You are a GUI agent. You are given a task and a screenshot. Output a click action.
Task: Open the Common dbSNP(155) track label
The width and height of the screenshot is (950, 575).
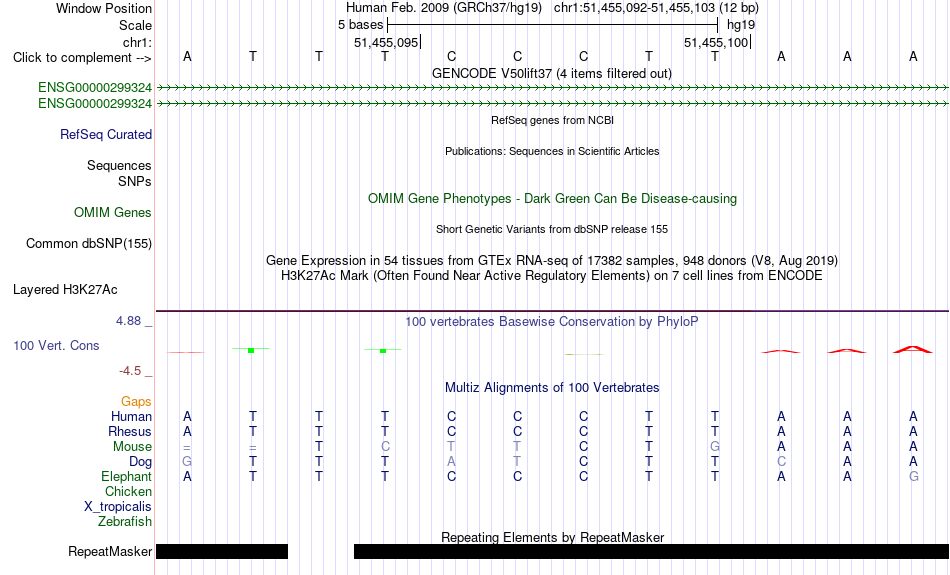88,244
